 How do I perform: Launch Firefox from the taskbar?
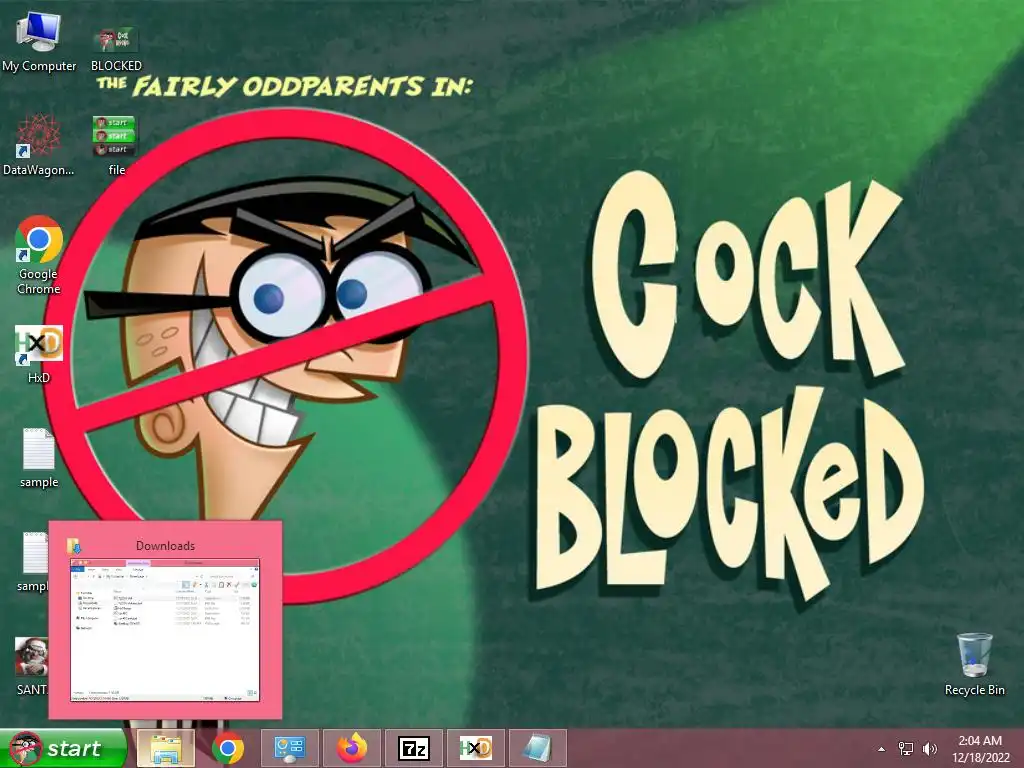coord(352,748)
